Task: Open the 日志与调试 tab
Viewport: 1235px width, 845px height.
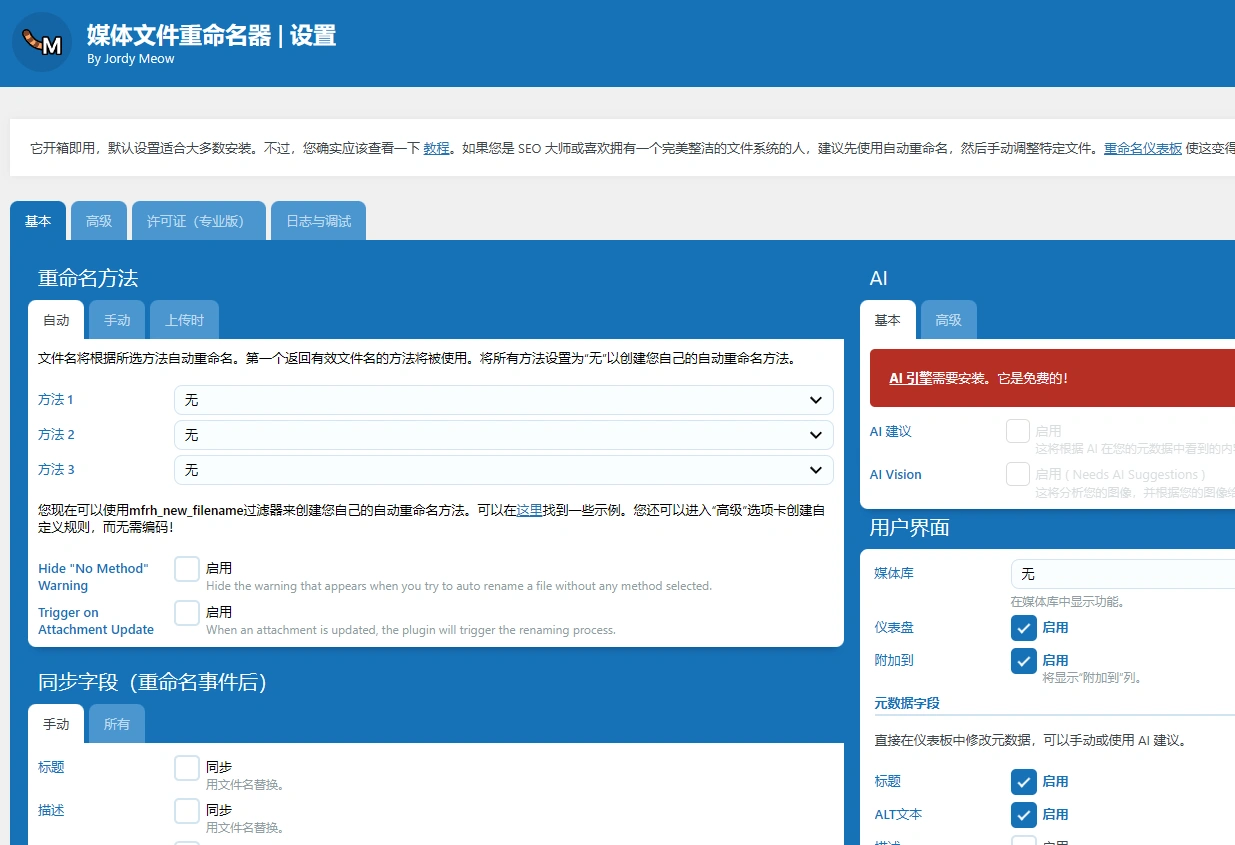Action: click(318, 220)
